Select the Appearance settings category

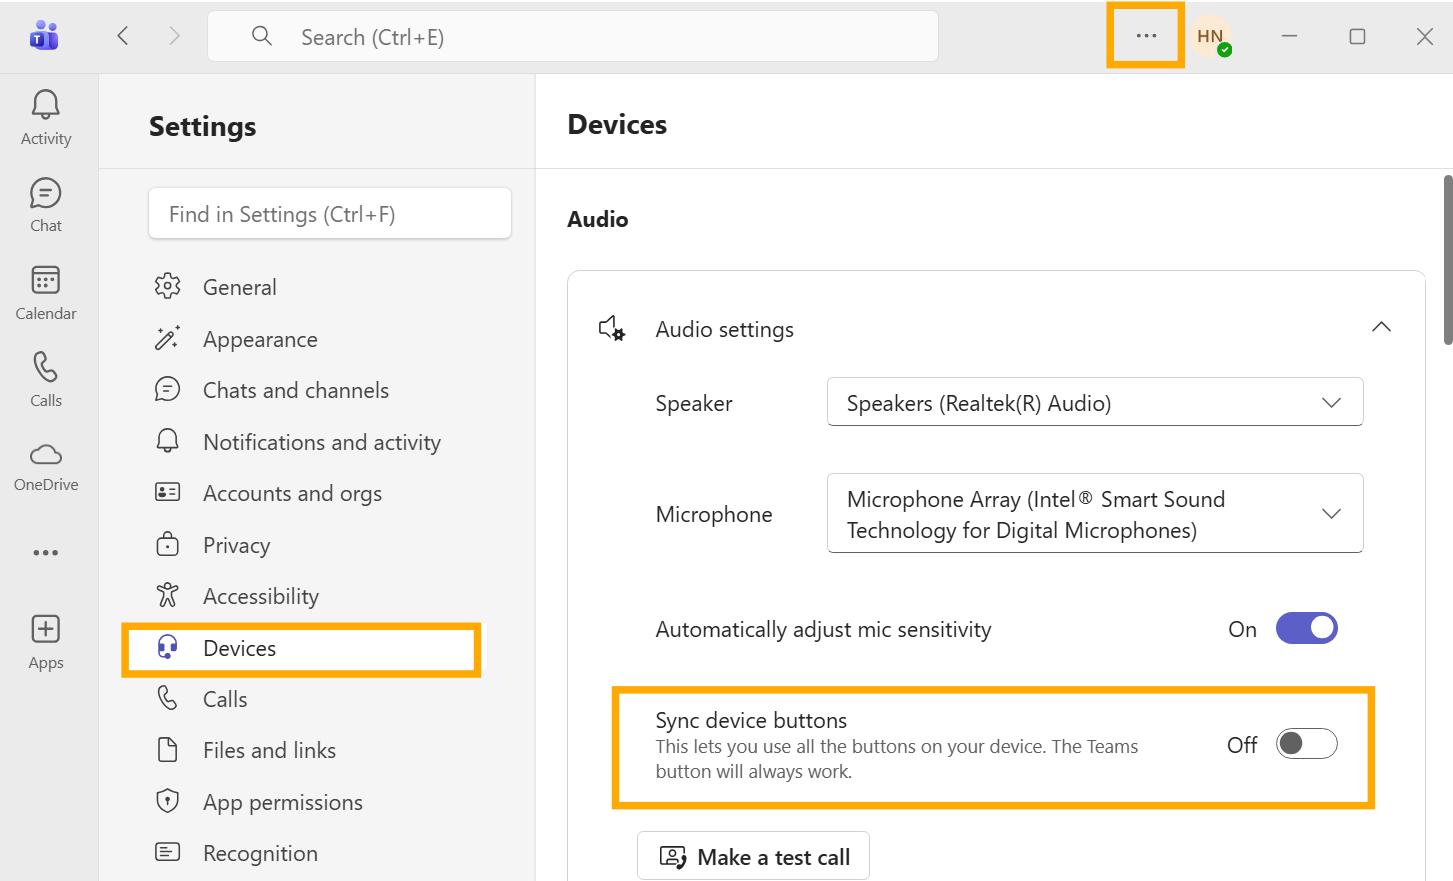pyautogui.click(x=260, y=339)
